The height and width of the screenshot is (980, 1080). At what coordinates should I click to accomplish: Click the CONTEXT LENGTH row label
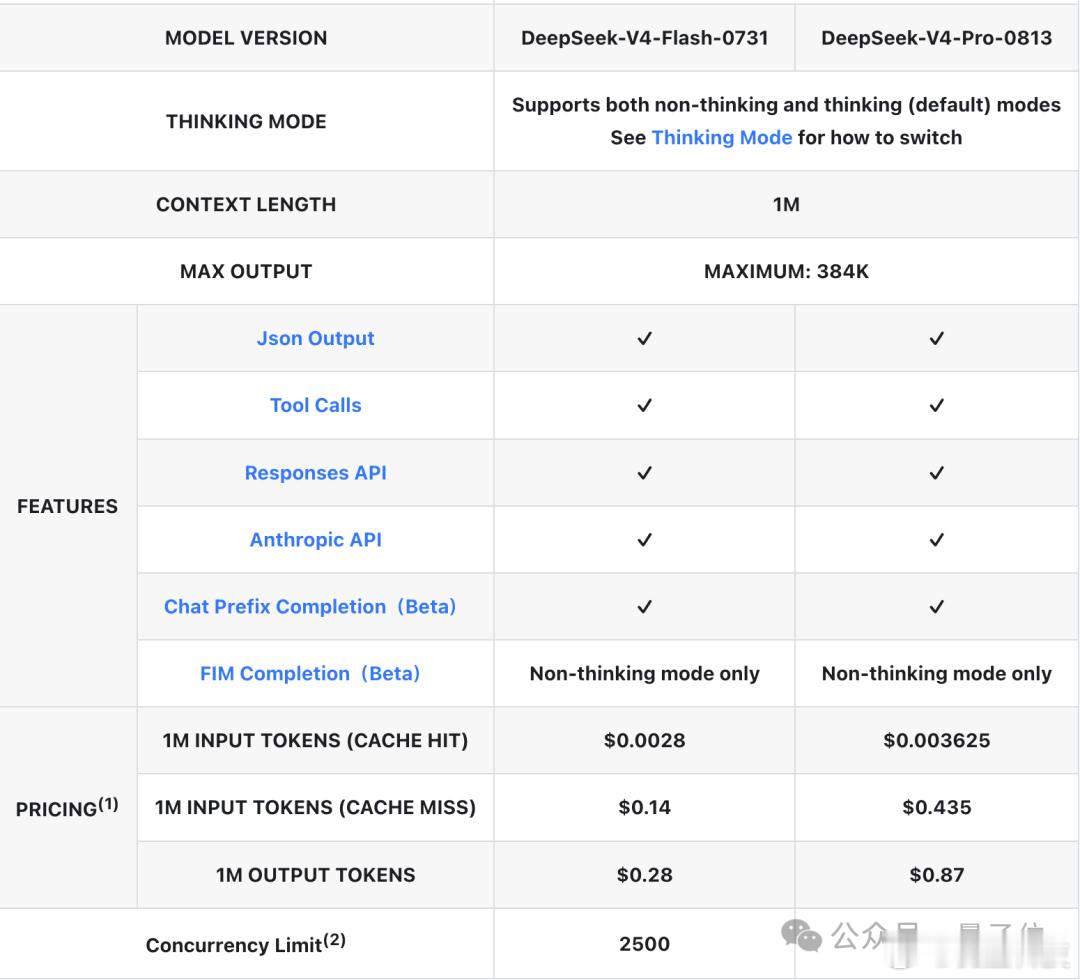(x=246, y=205)
